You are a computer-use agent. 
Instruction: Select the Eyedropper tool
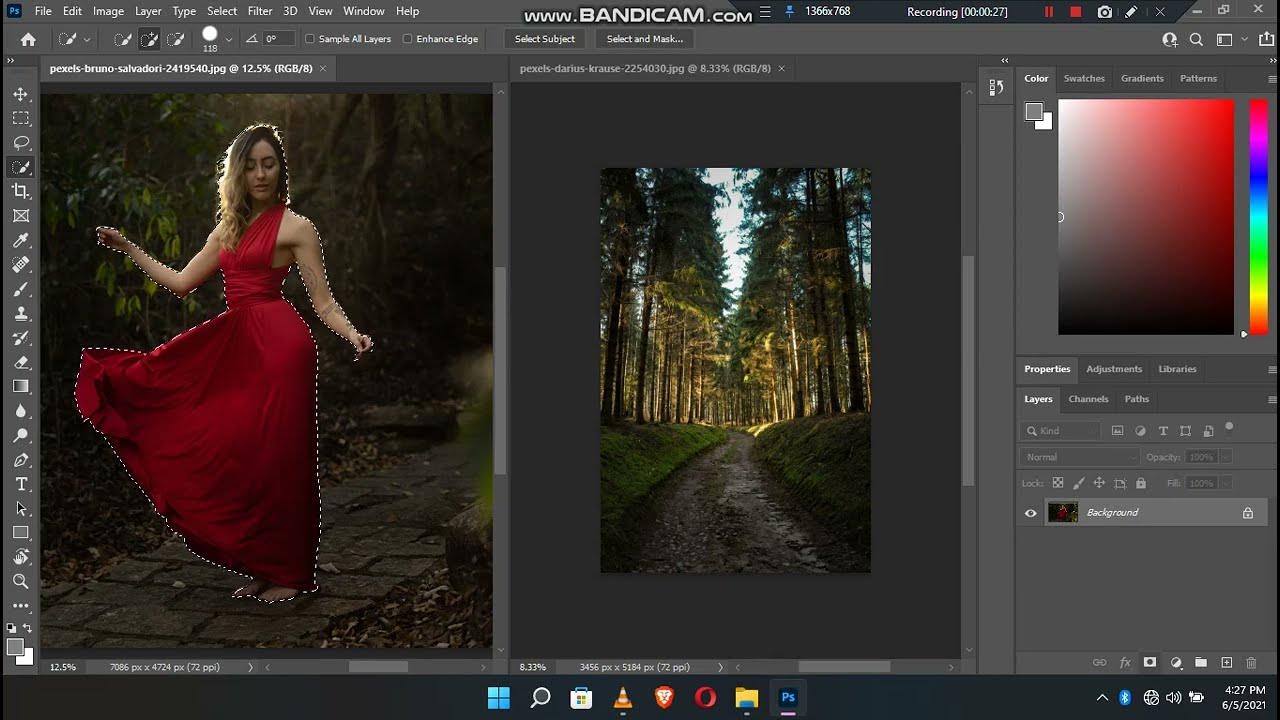[21, 240]
